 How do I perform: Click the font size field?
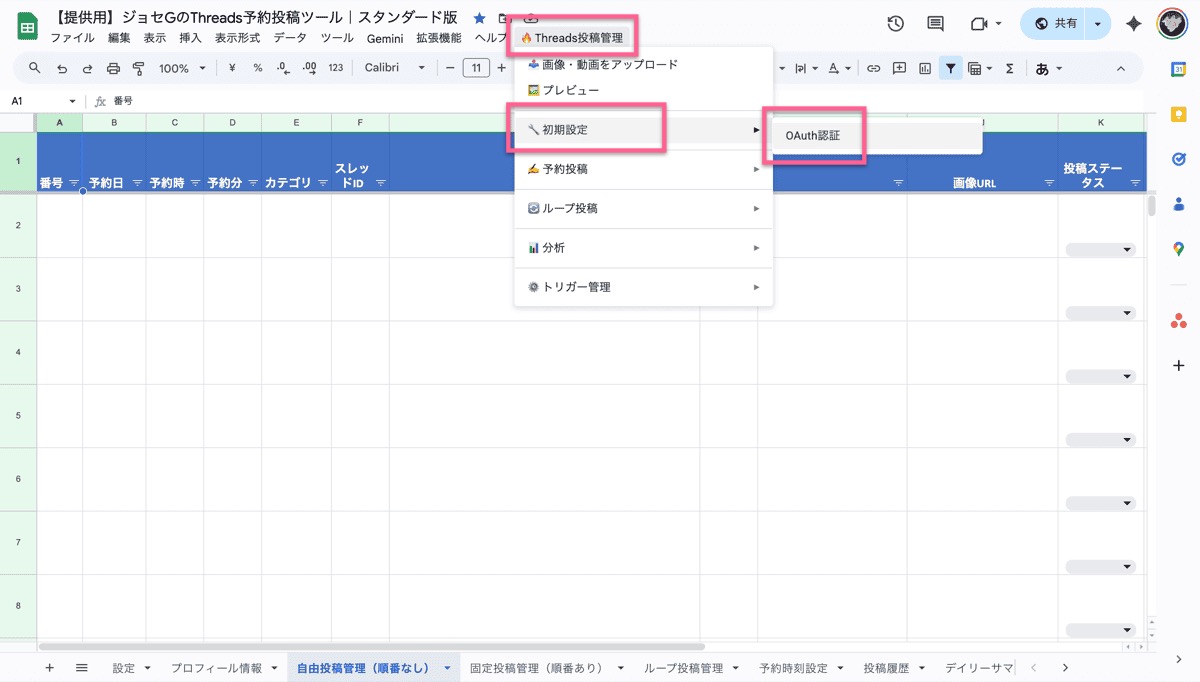pos(476,68)
